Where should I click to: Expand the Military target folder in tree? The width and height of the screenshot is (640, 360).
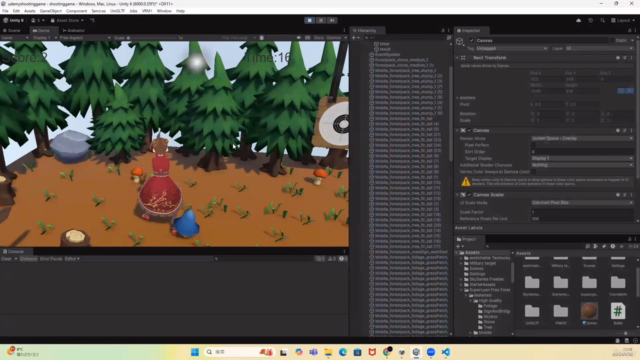coord(462,264)
